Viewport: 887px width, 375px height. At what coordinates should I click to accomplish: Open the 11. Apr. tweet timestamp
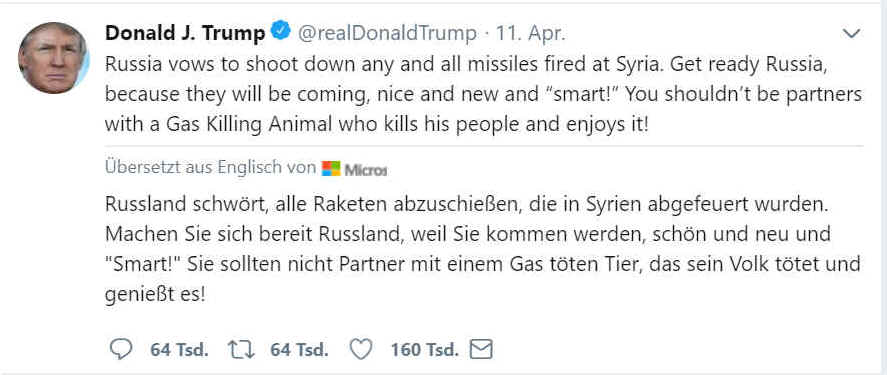(x=531, y=34)
